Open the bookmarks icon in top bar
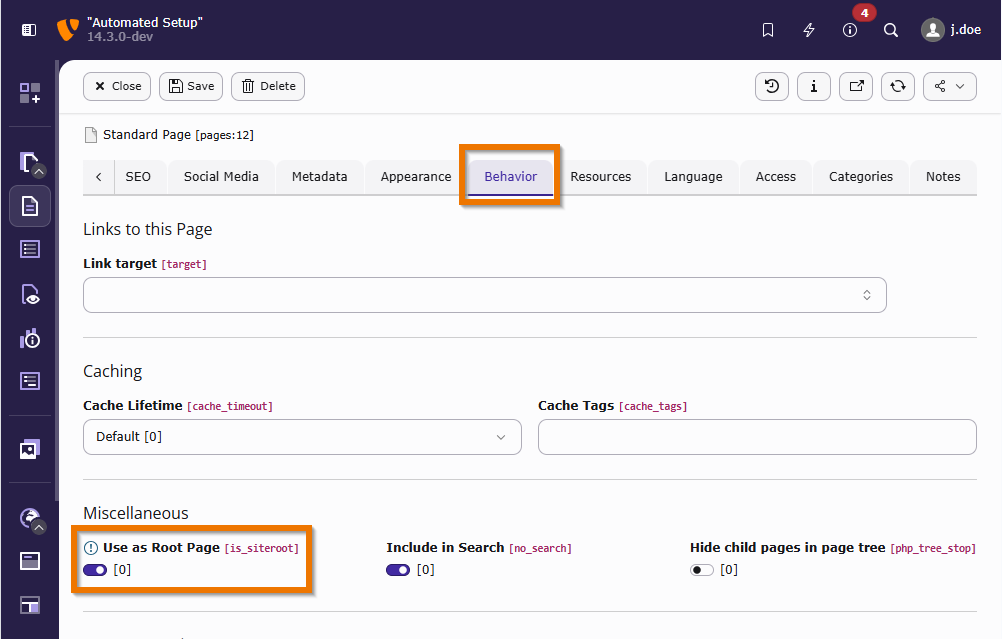This screenshot has width=1002, height=639. pos(768,30)
